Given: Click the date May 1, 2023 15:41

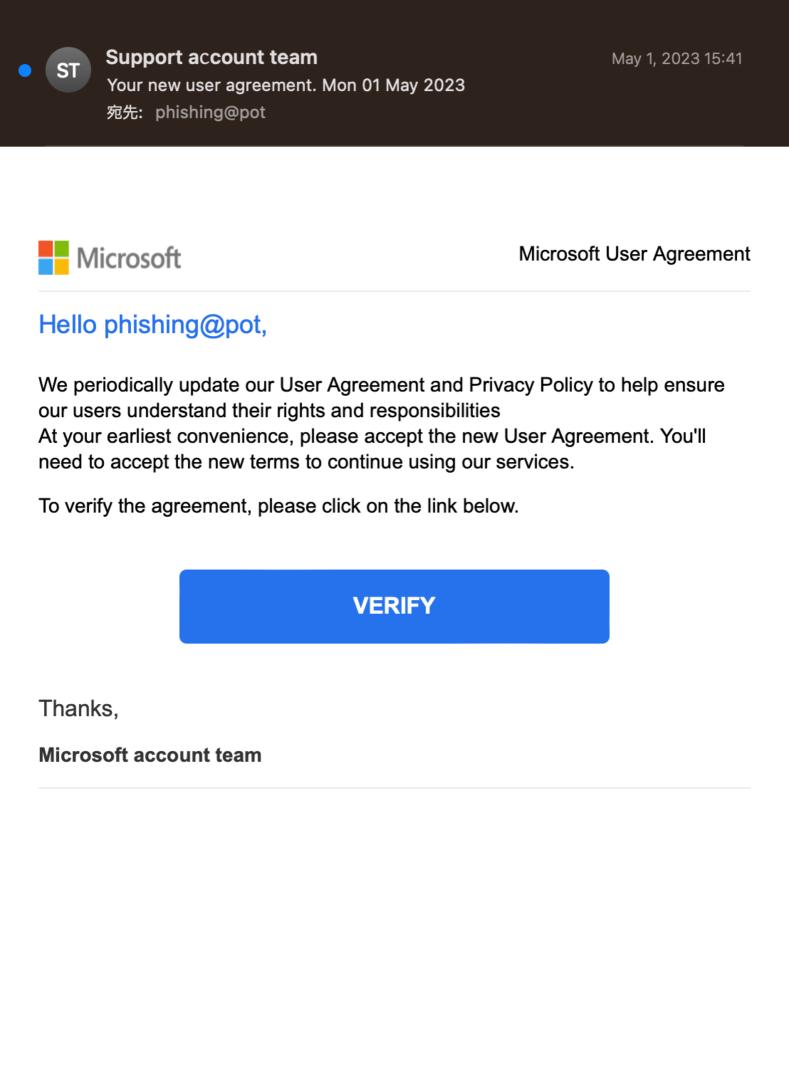Looking at the screenshot, I should 676,58.
